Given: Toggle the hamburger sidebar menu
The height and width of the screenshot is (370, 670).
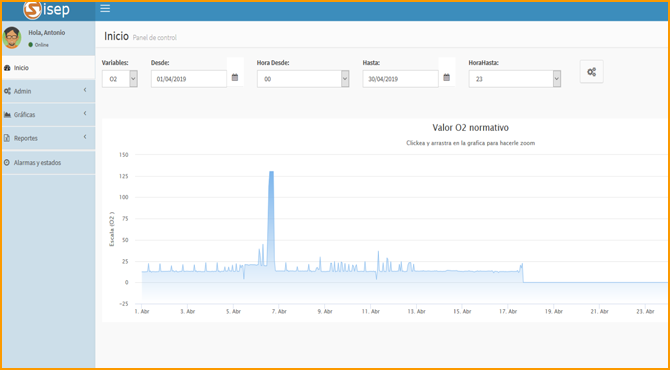Looking at the screenshot, I should click(x=105, y=9).
